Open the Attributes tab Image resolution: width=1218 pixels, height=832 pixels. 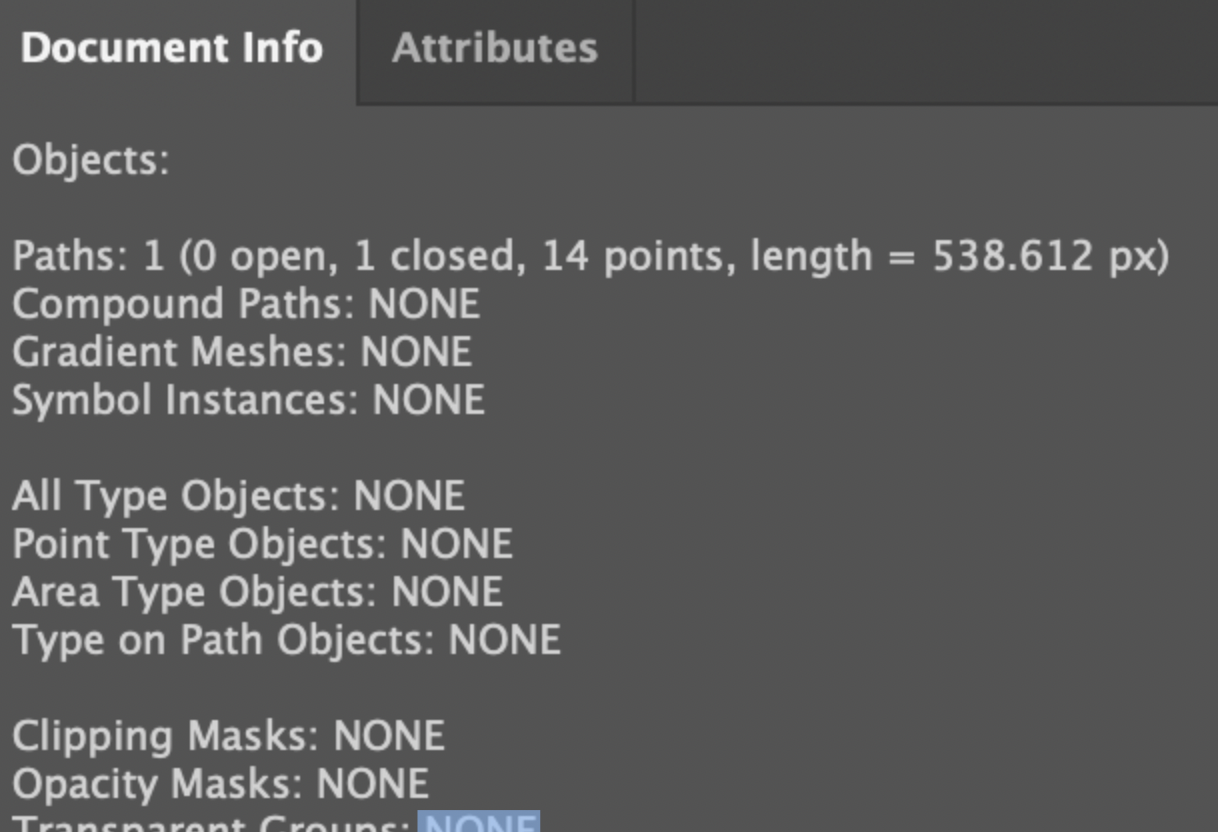495,48
